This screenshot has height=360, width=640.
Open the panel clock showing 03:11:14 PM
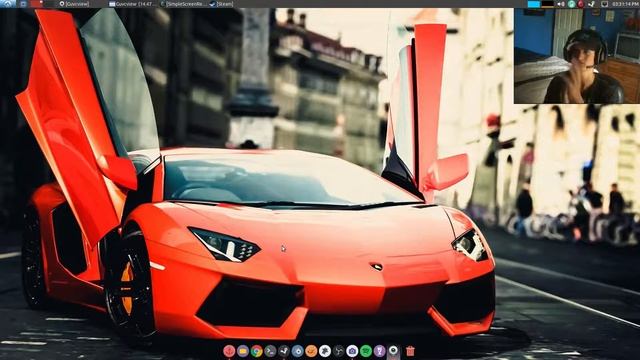pos(624,4)
